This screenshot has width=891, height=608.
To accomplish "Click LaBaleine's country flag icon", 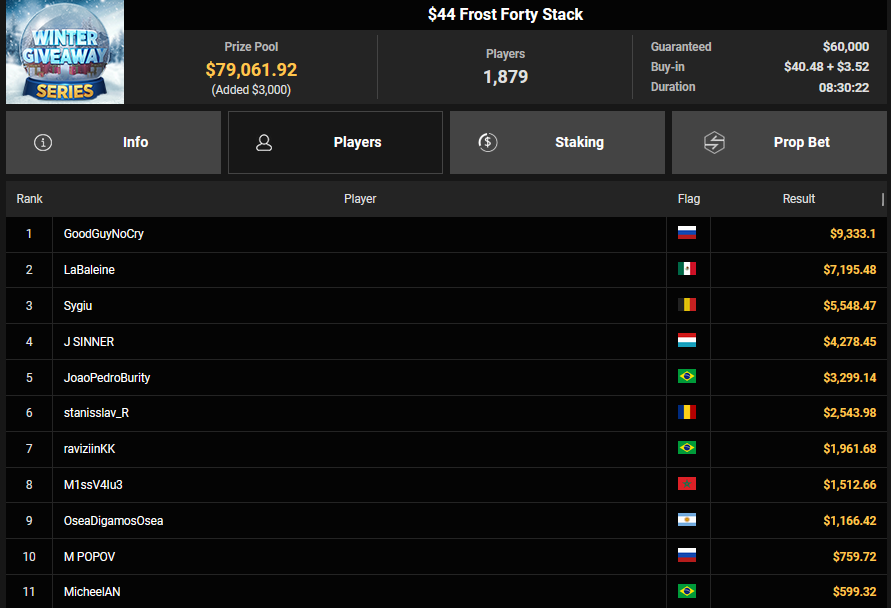I will (687, 269).
